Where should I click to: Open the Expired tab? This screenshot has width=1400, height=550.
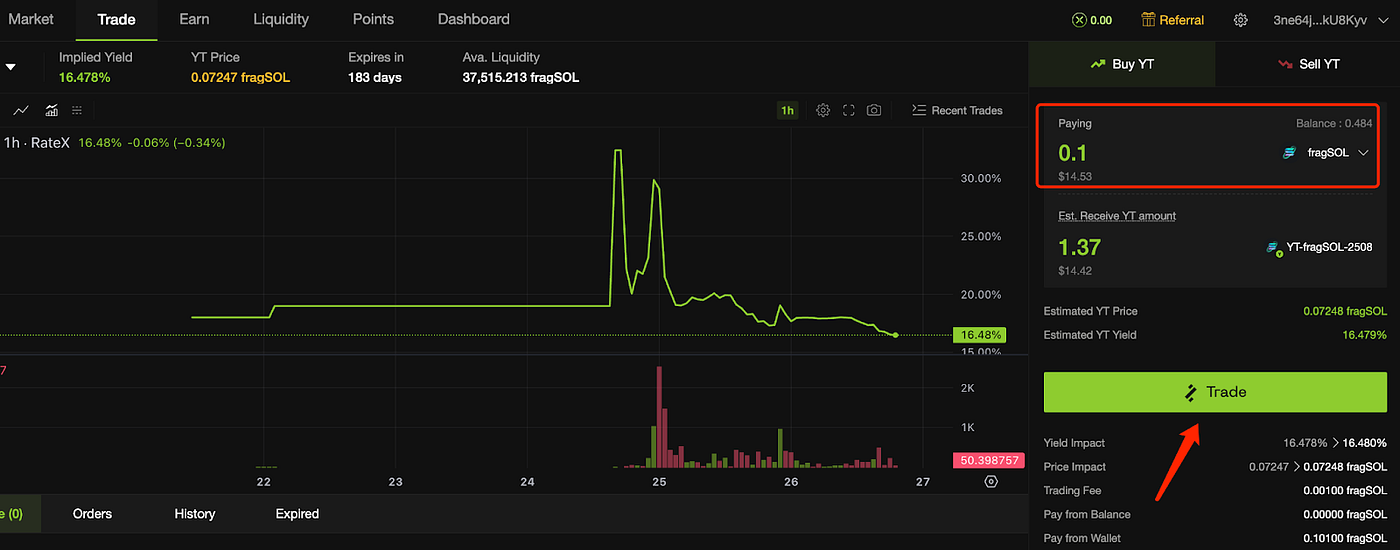coord(297,513)
